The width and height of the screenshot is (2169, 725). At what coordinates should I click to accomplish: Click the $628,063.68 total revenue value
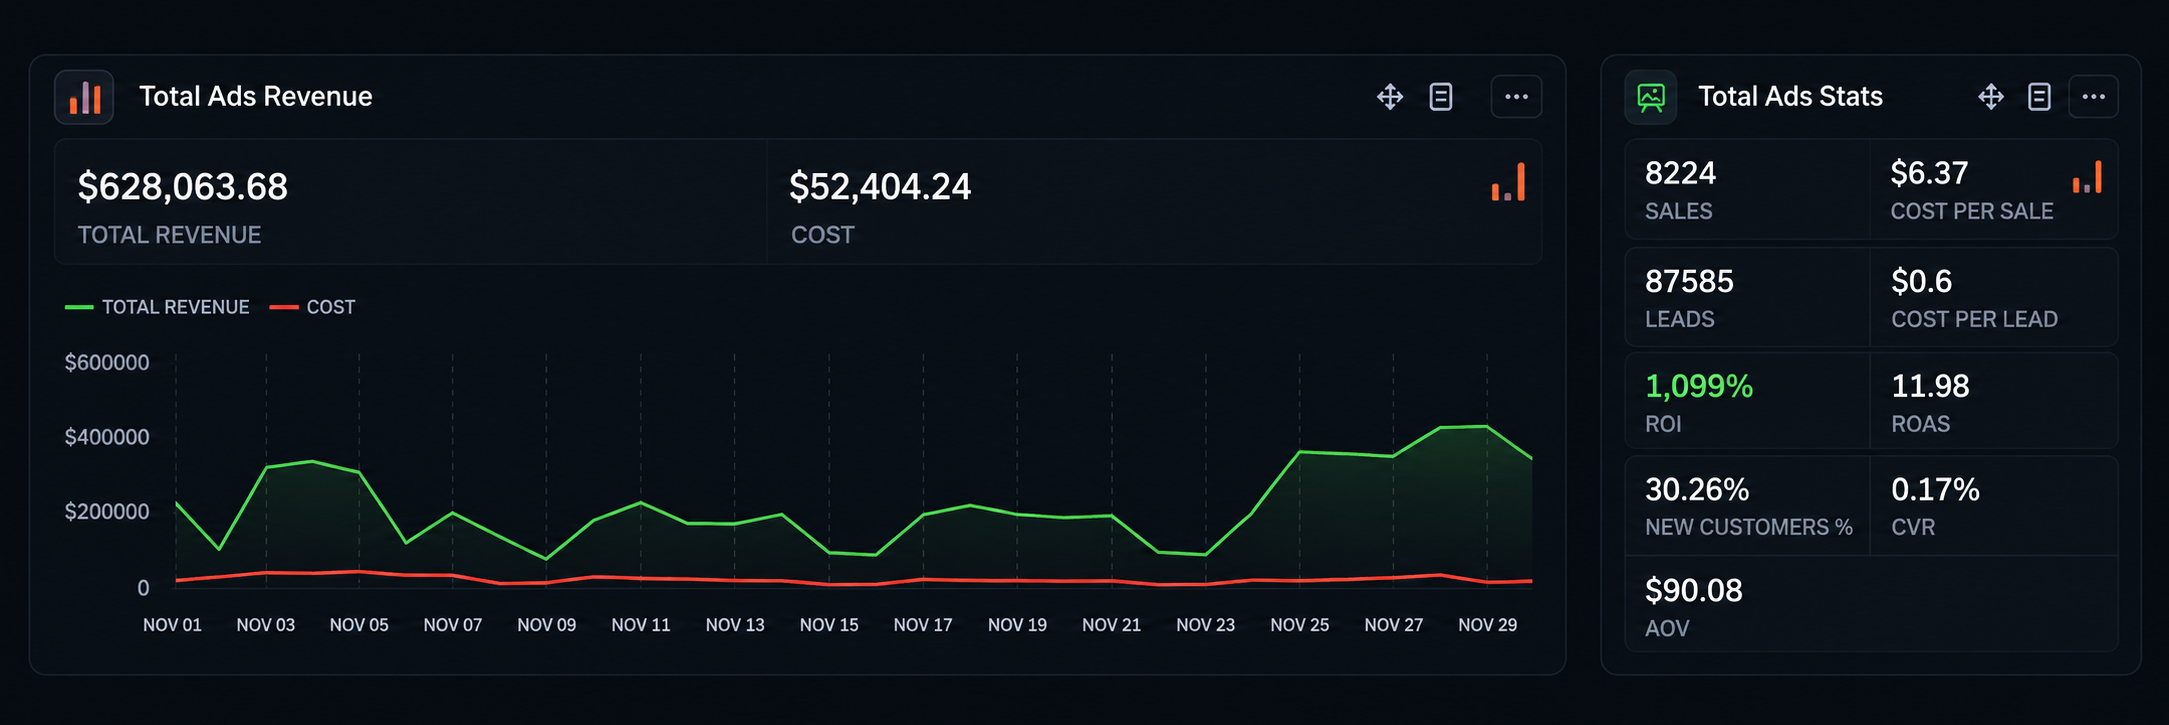183,187
